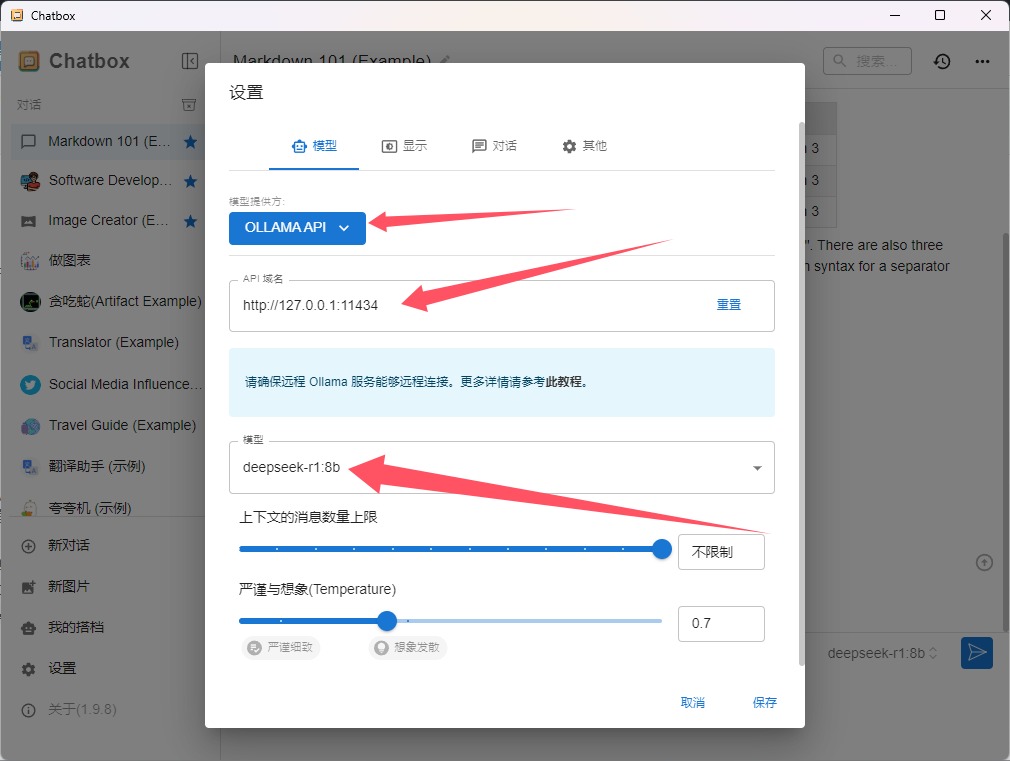Image resolution: width=1010 pixels, height=761 pixels.
Task: Switch to the 其他 settings tab
Action: point(584,146)
